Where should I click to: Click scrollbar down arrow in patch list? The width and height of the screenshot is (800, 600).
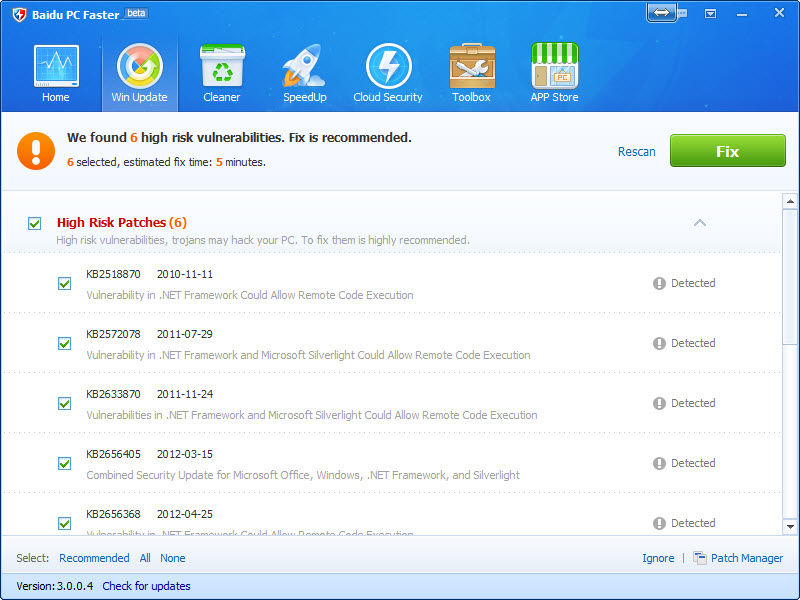[x=790, y=526]
